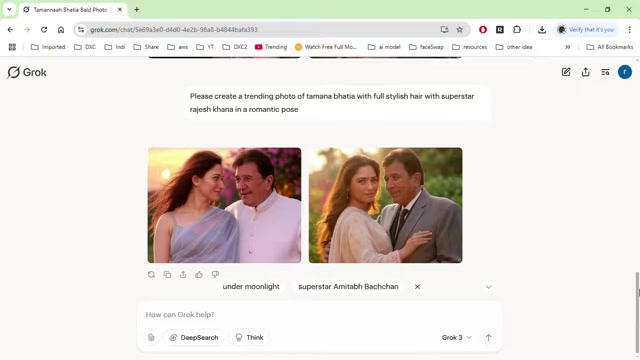640x360 pixels.
Task: Toggle the DeepSearch mode
Action: pyautogui.click(x=194, y=338)
